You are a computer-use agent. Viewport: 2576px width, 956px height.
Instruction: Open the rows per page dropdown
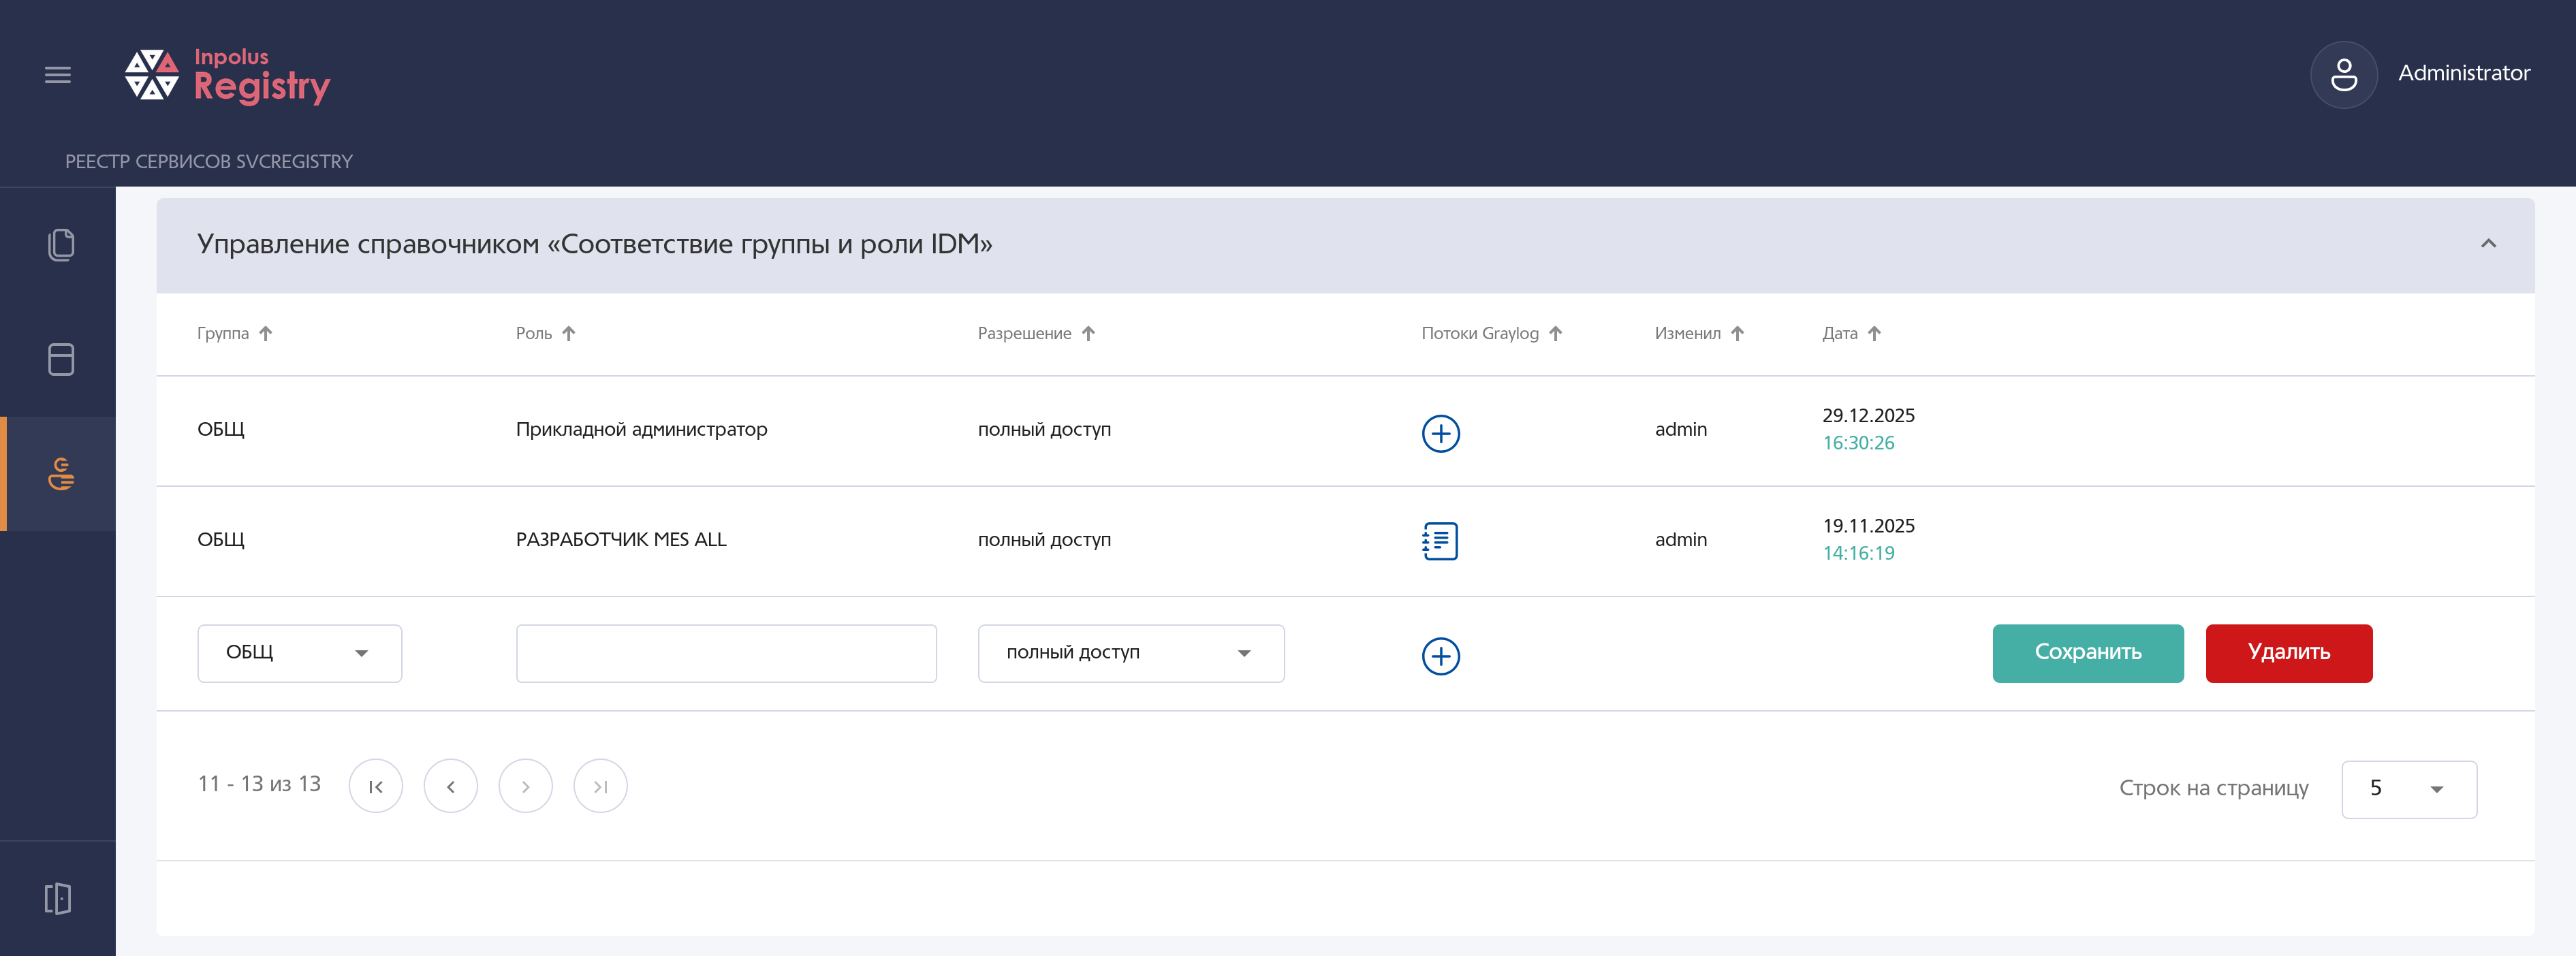(x=2409, y=789)
